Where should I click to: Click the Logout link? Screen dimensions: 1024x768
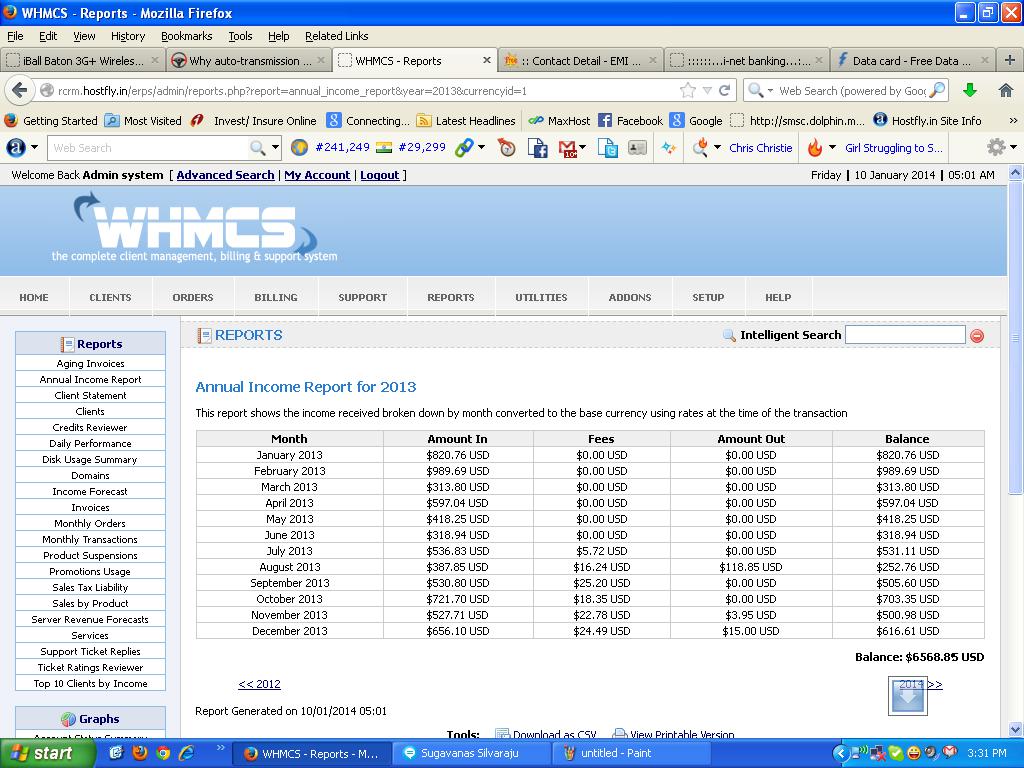[379, 175]
